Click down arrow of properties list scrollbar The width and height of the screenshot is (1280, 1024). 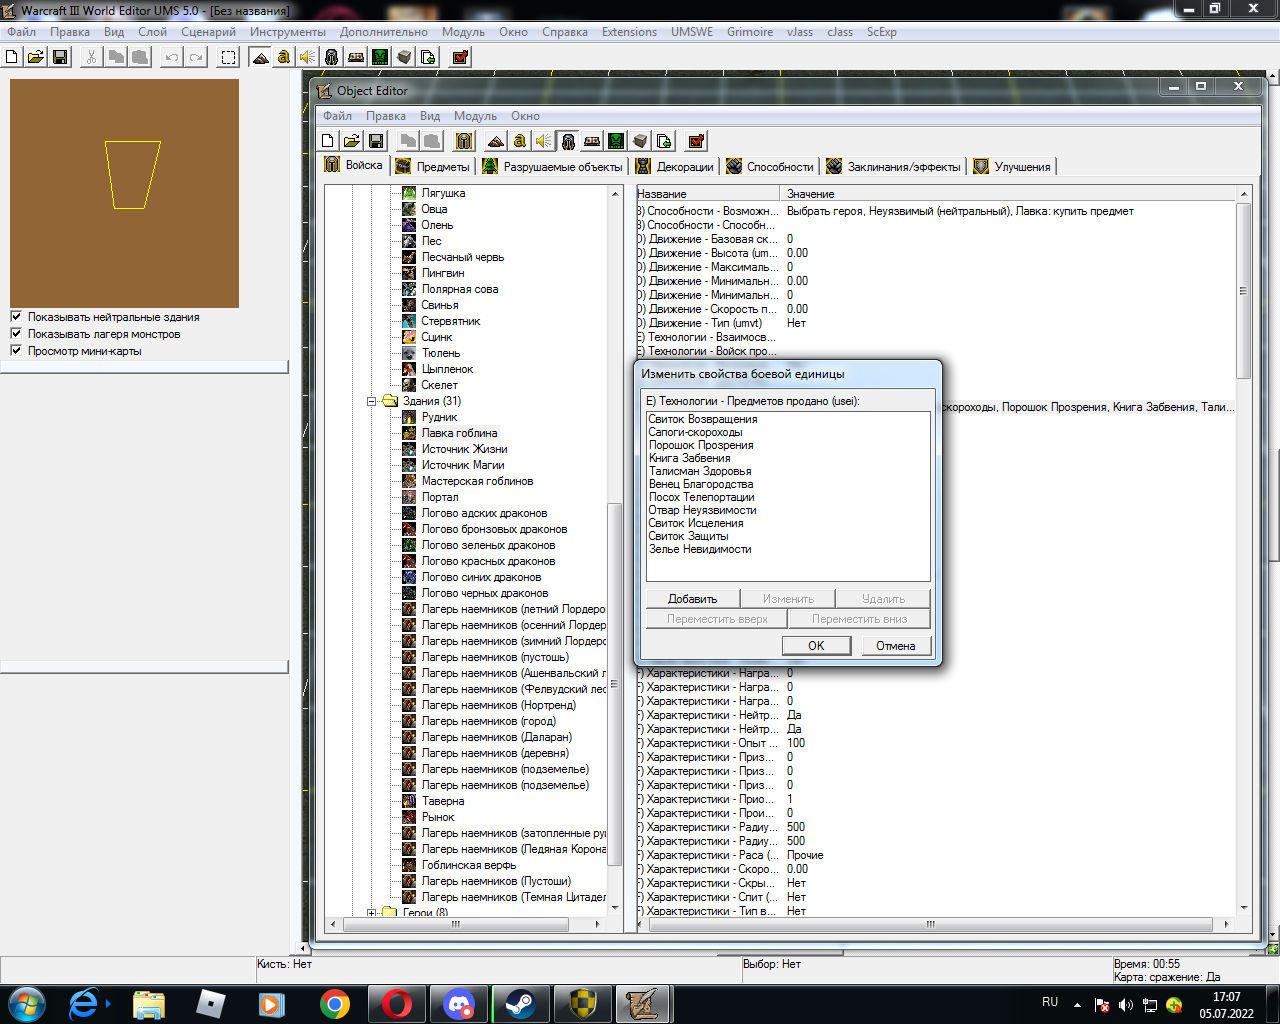1244,908
